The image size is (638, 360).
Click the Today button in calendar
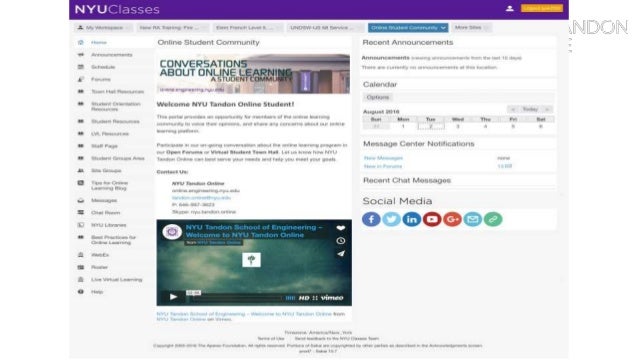click(x=530, y=109)
